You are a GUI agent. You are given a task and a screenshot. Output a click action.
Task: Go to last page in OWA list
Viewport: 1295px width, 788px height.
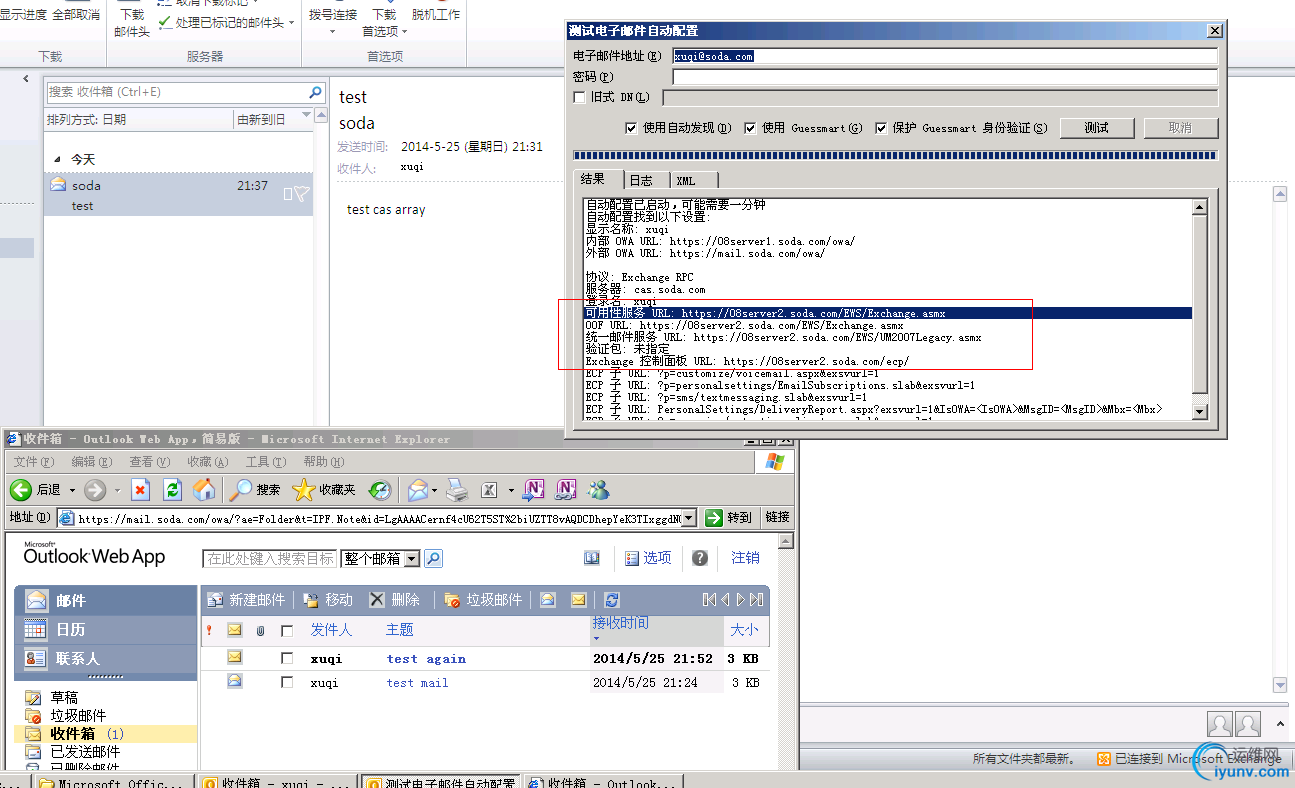[x=757, y=600]
